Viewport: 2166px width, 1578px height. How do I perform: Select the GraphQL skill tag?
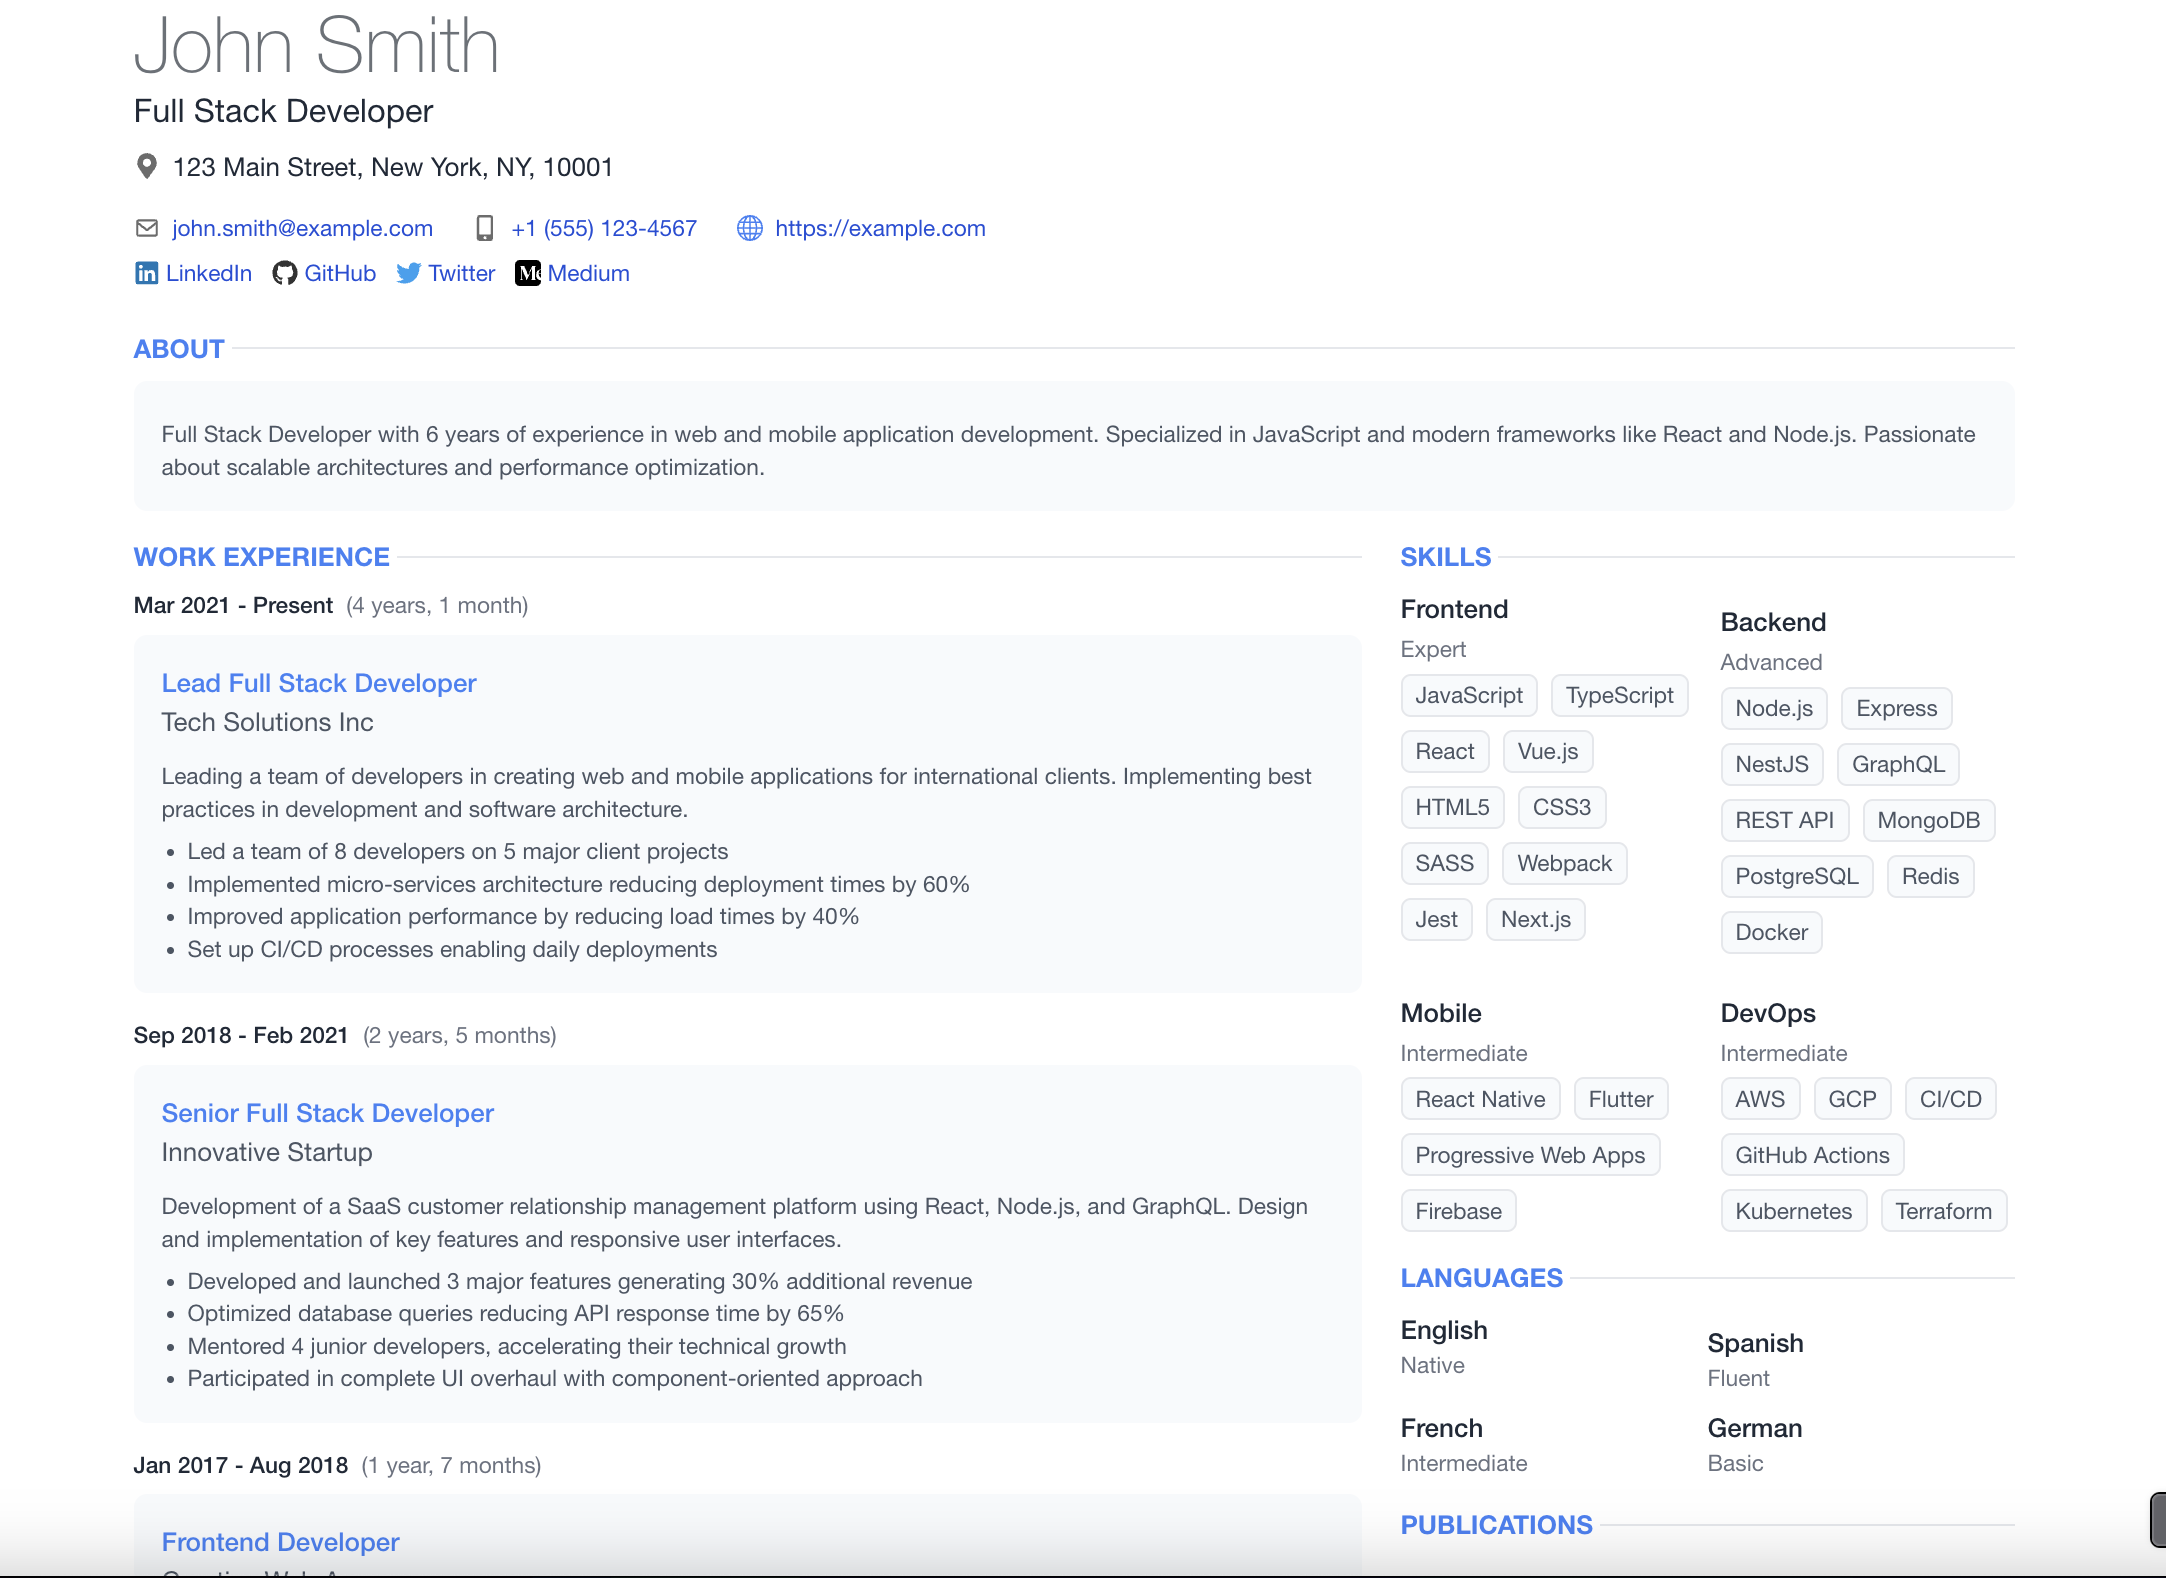[x=1898, y=764]
